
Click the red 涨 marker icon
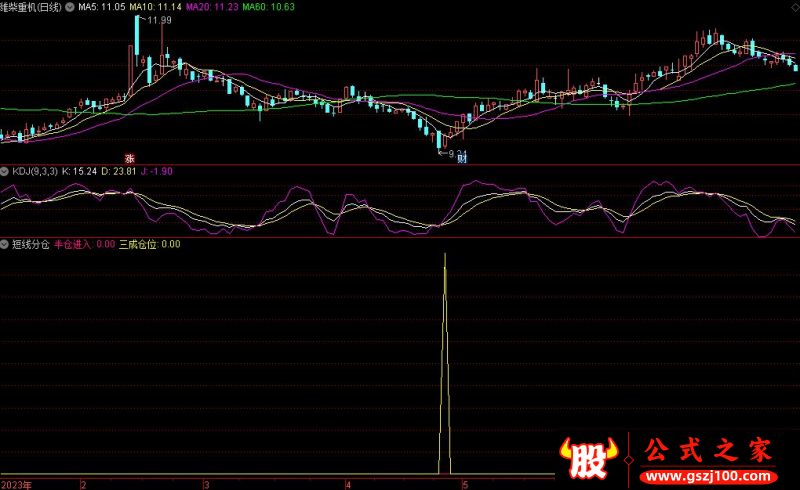(x=129, y=158)
